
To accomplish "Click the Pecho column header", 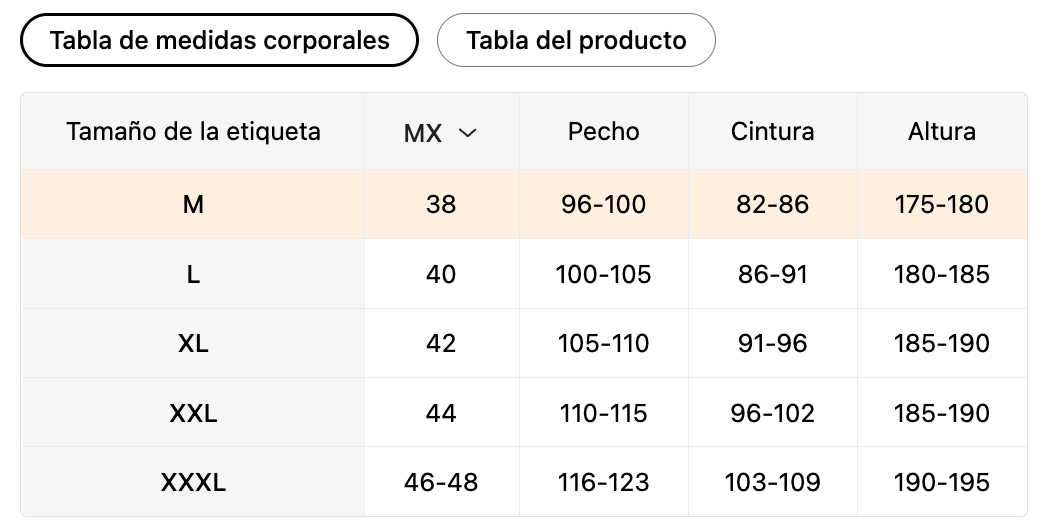I will point(604,131).
